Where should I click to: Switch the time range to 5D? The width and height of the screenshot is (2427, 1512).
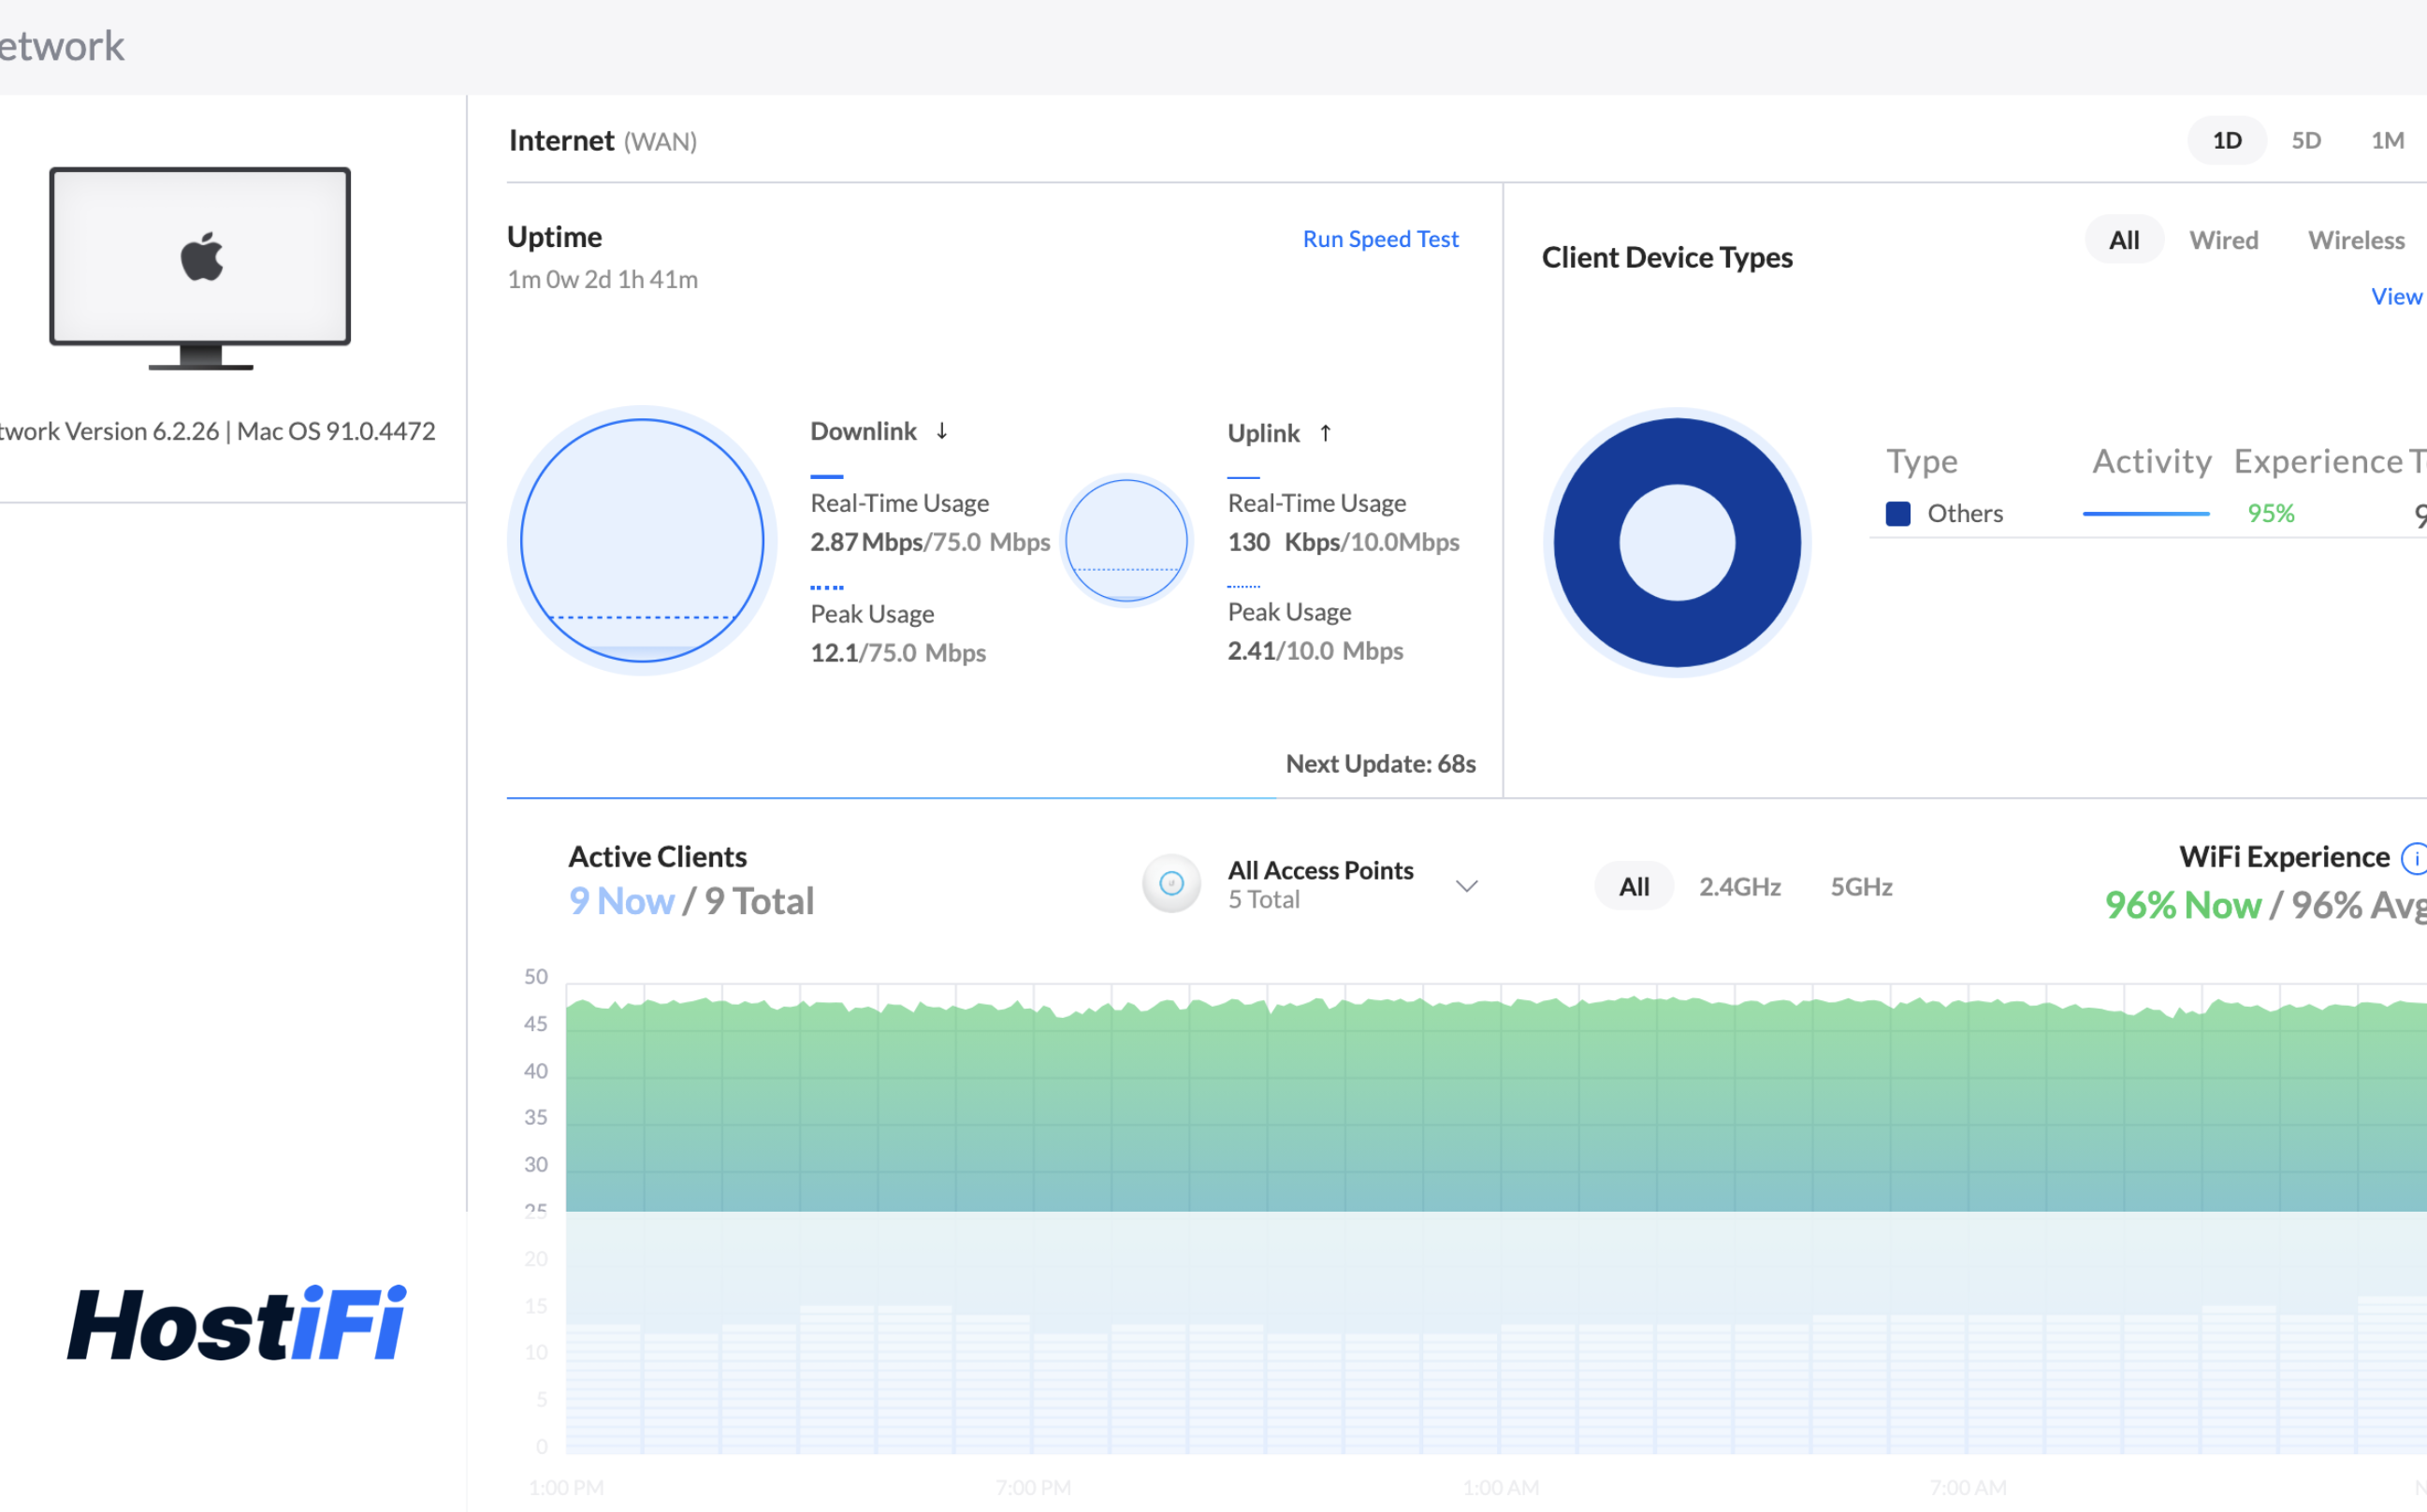coord(2307,140)
